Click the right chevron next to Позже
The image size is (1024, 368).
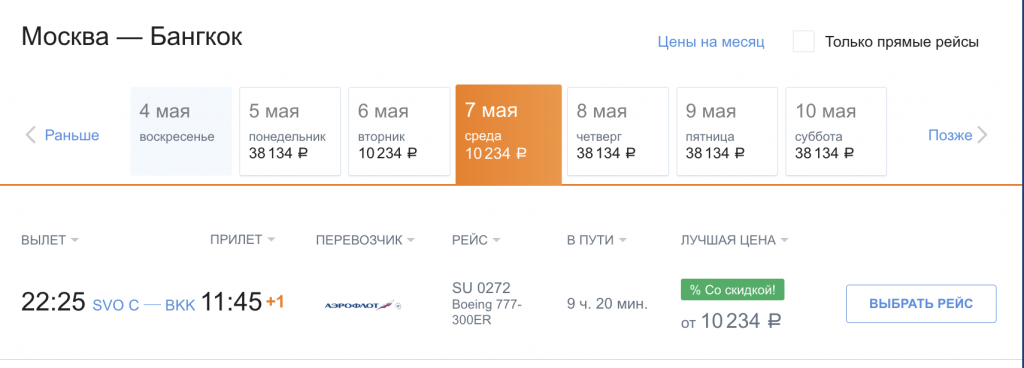point(982,136)
